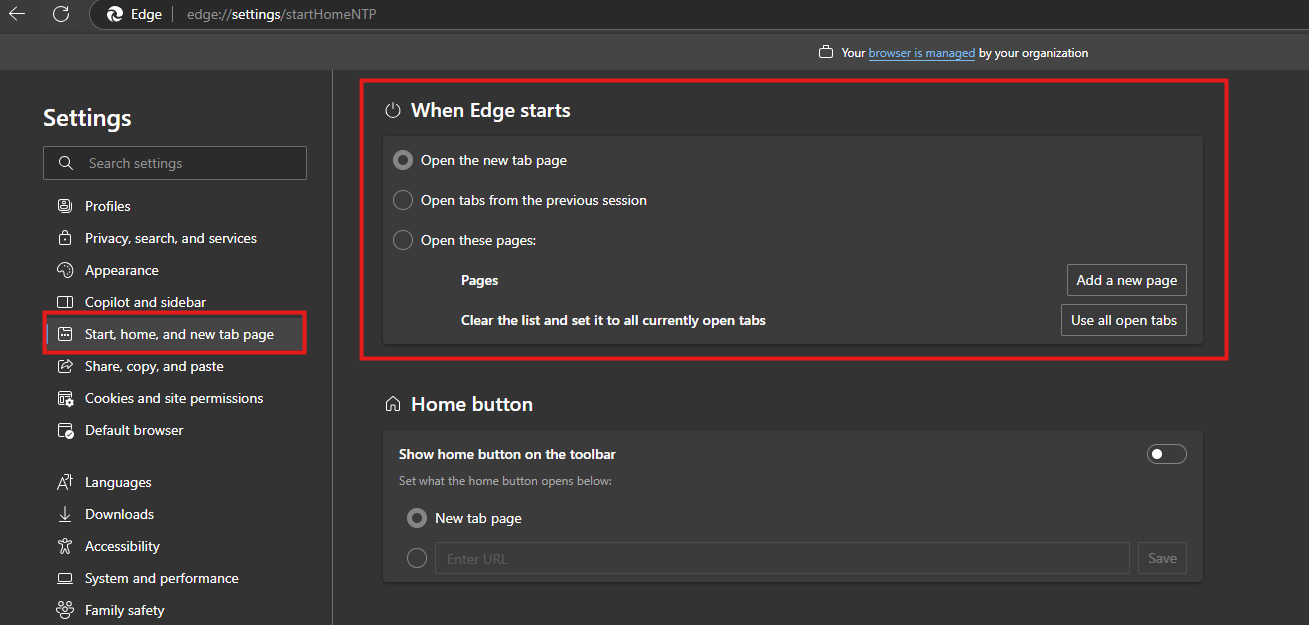The image size is (1309, 625).
Task: Click the Languages icon in sidebar
Action: click(x=65, y=482)
